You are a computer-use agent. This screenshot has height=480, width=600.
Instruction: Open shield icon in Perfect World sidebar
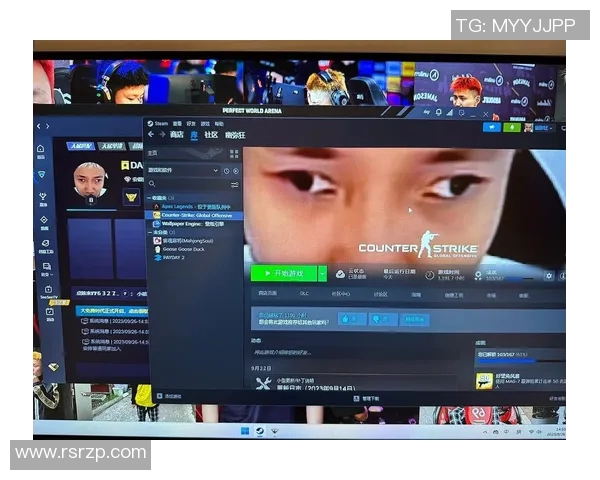coord(42,175)
